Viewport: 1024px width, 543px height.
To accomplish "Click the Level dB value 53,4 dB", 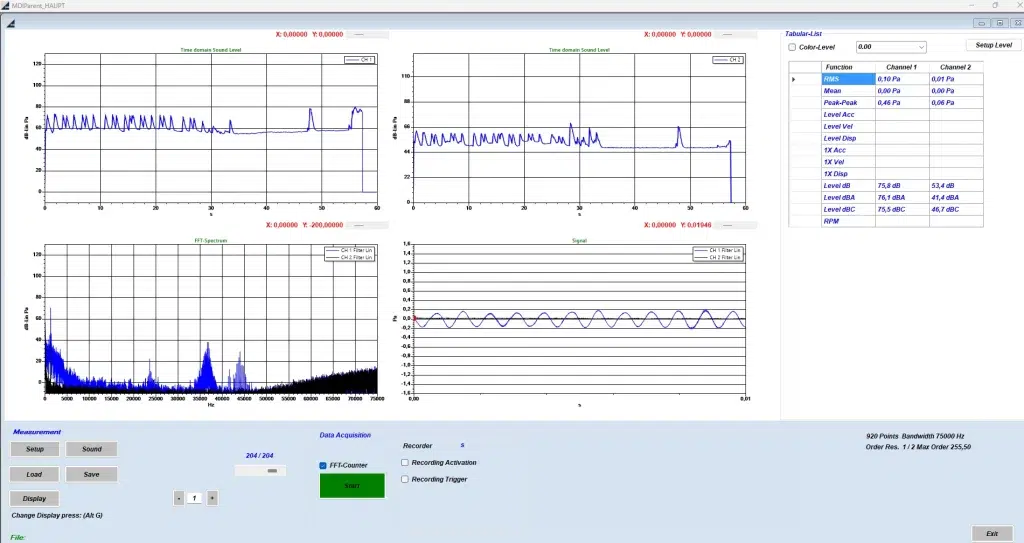I will (x=955, y=186).
